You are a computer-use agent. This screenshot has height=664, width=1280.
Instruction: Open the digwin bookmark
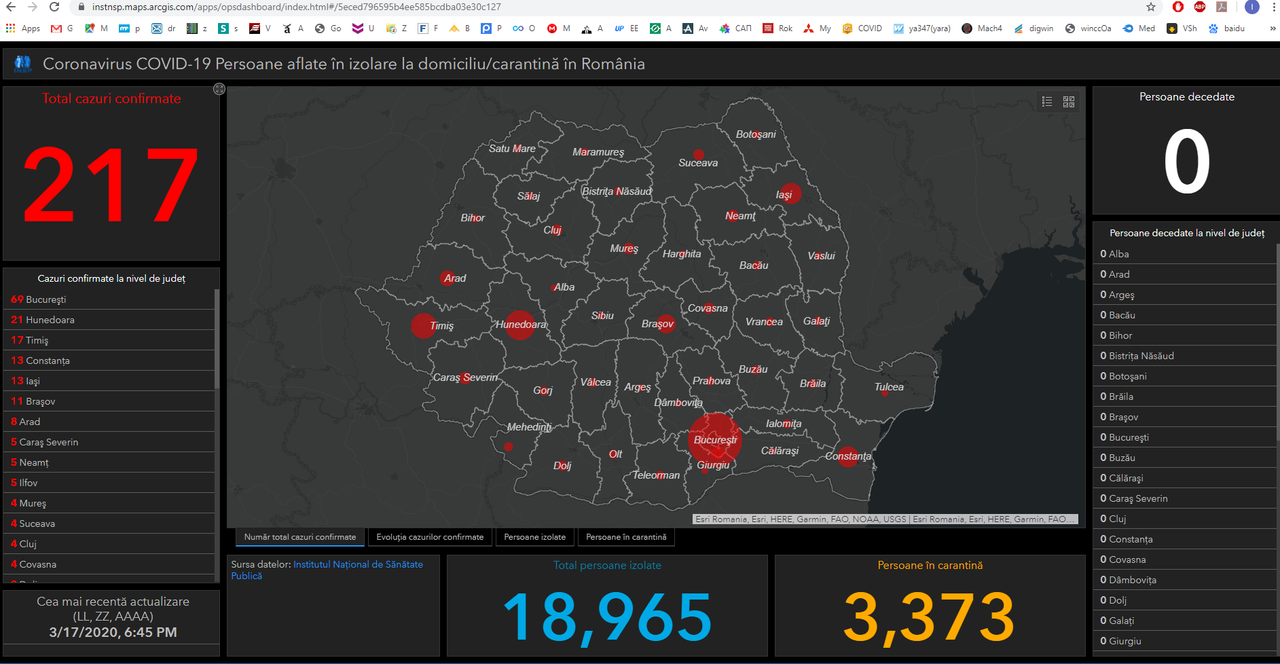[1033, 29]
